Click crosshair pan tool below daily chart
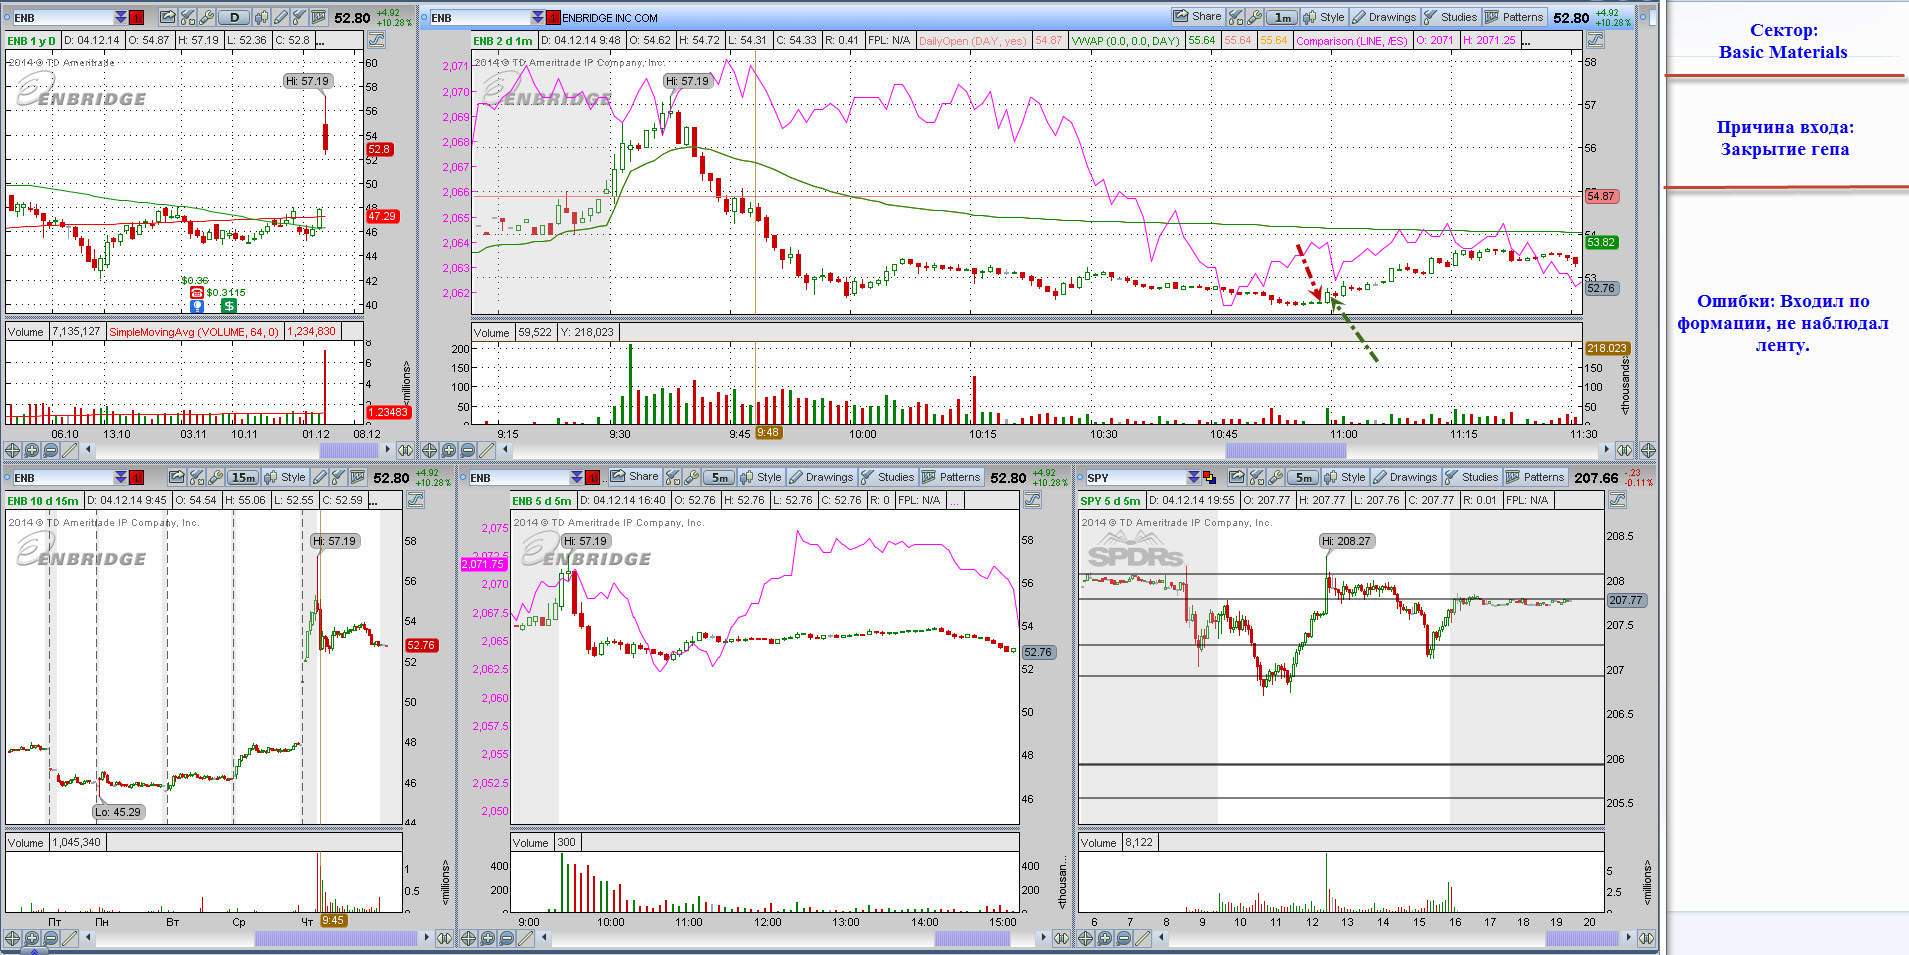The image size is (1909, 955). click(13, 451)
